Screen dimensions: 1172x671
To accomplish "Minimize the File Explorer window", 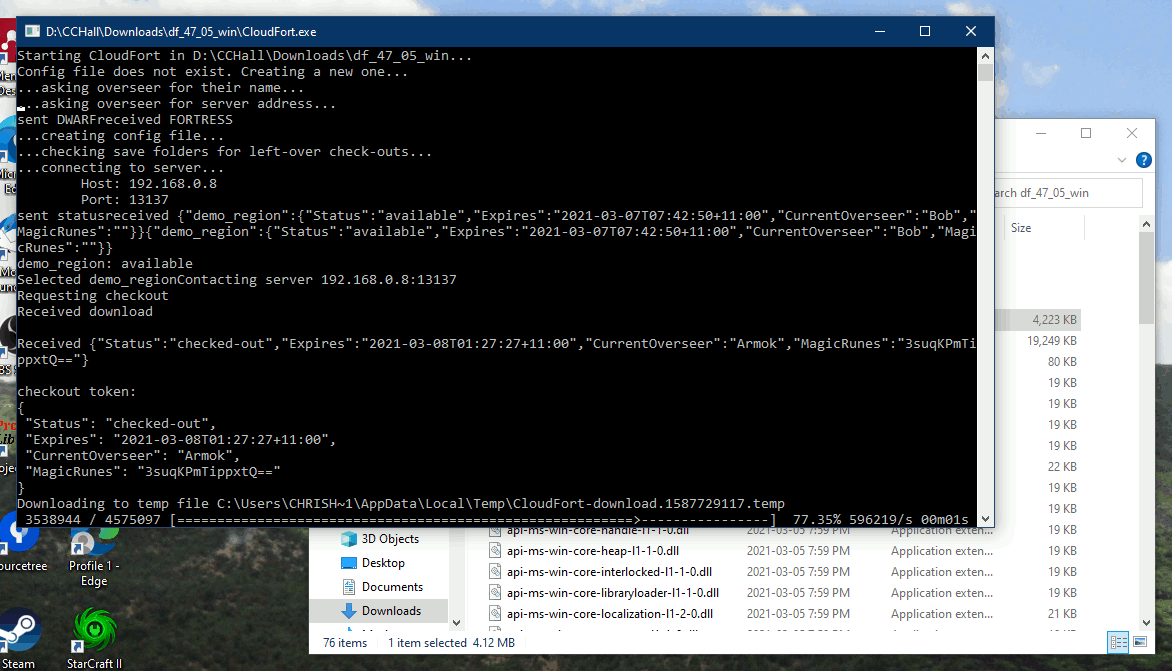I will tap(1040, 133).
